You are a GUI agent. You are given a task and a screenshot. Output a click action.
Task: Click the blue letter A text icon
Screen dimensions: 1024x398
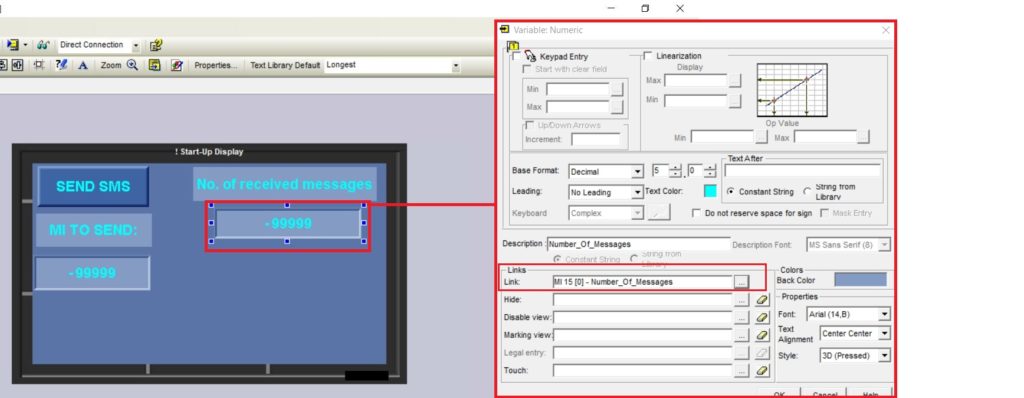click(x=83, y=65)
